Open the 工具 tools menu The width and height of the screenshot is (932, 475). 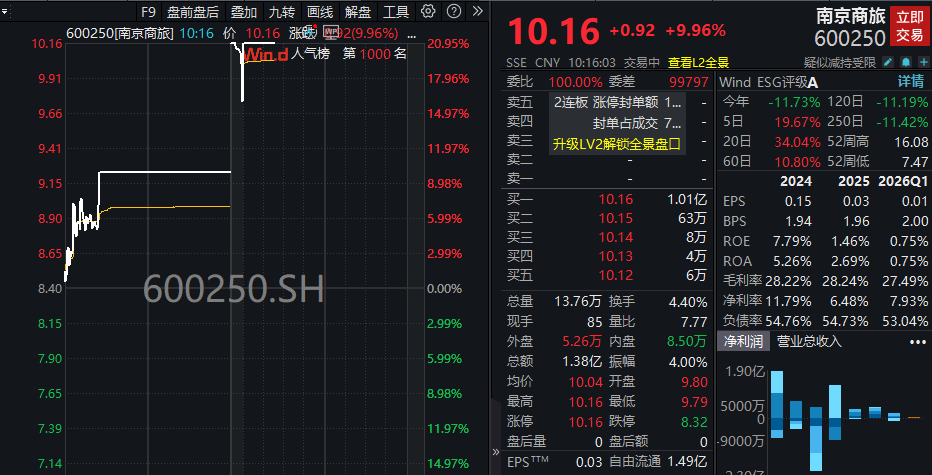click(396, 11)
